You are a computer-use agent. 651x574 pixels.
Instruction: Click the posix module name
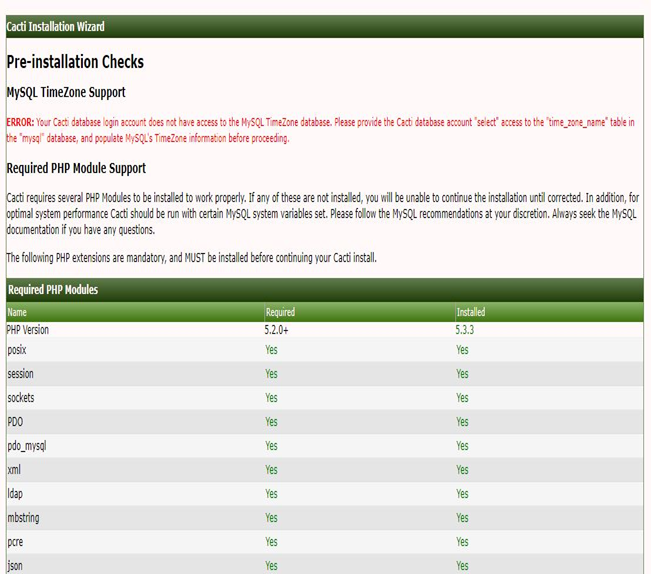pos(17,350)
